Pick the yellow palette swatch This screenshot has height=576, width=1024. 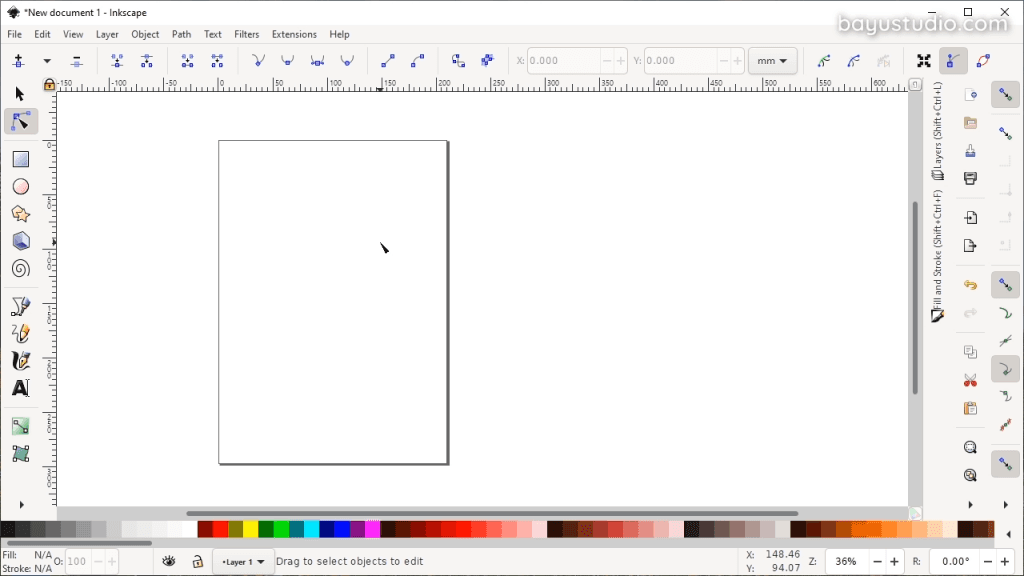(251, 529)
